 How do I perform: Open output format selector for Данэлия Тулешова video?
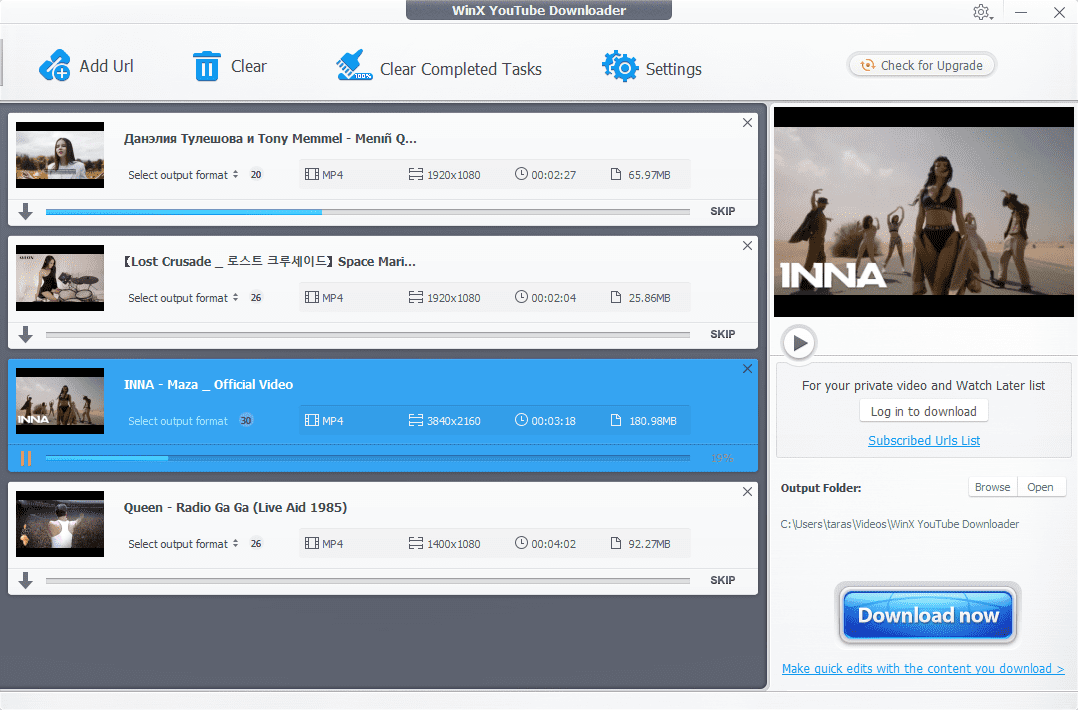pyautogui.click(x=183, y=175)
